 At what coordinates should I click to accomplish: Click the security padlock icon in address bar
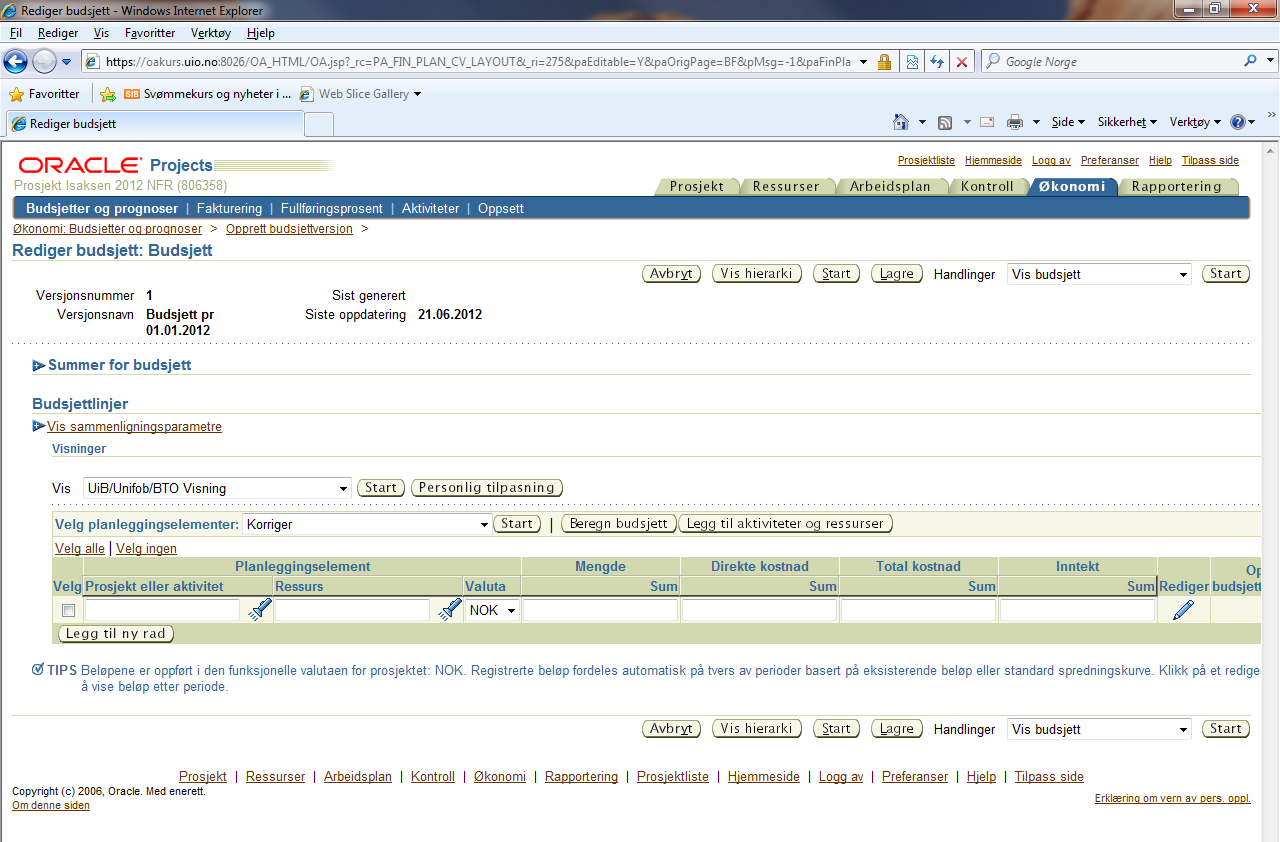884,62
